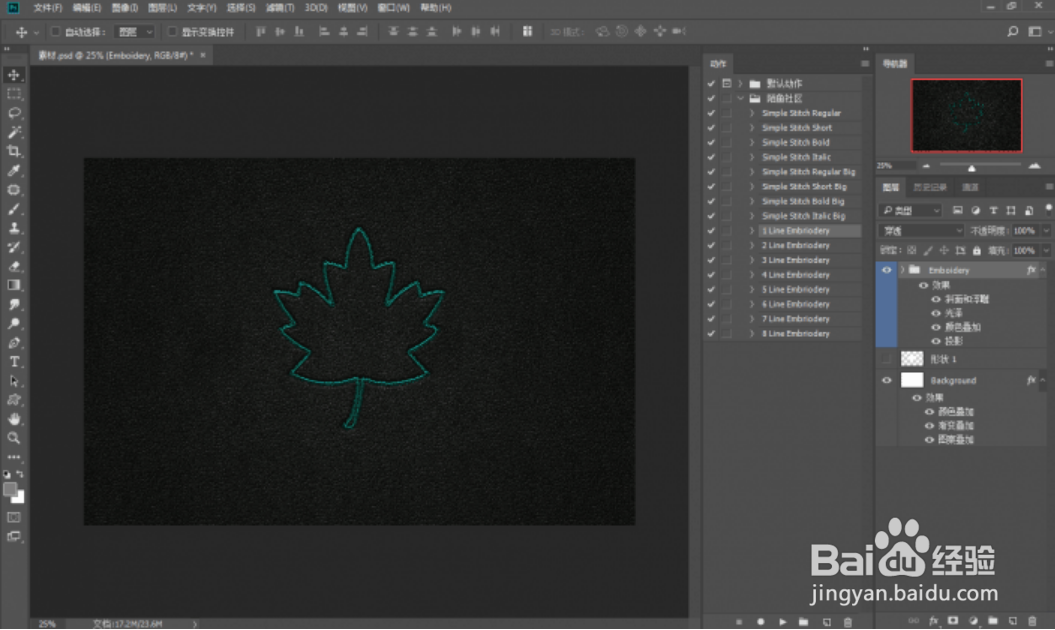Select the Clone Stamp tool
The image size is (1055, 630).
[14, 228]
